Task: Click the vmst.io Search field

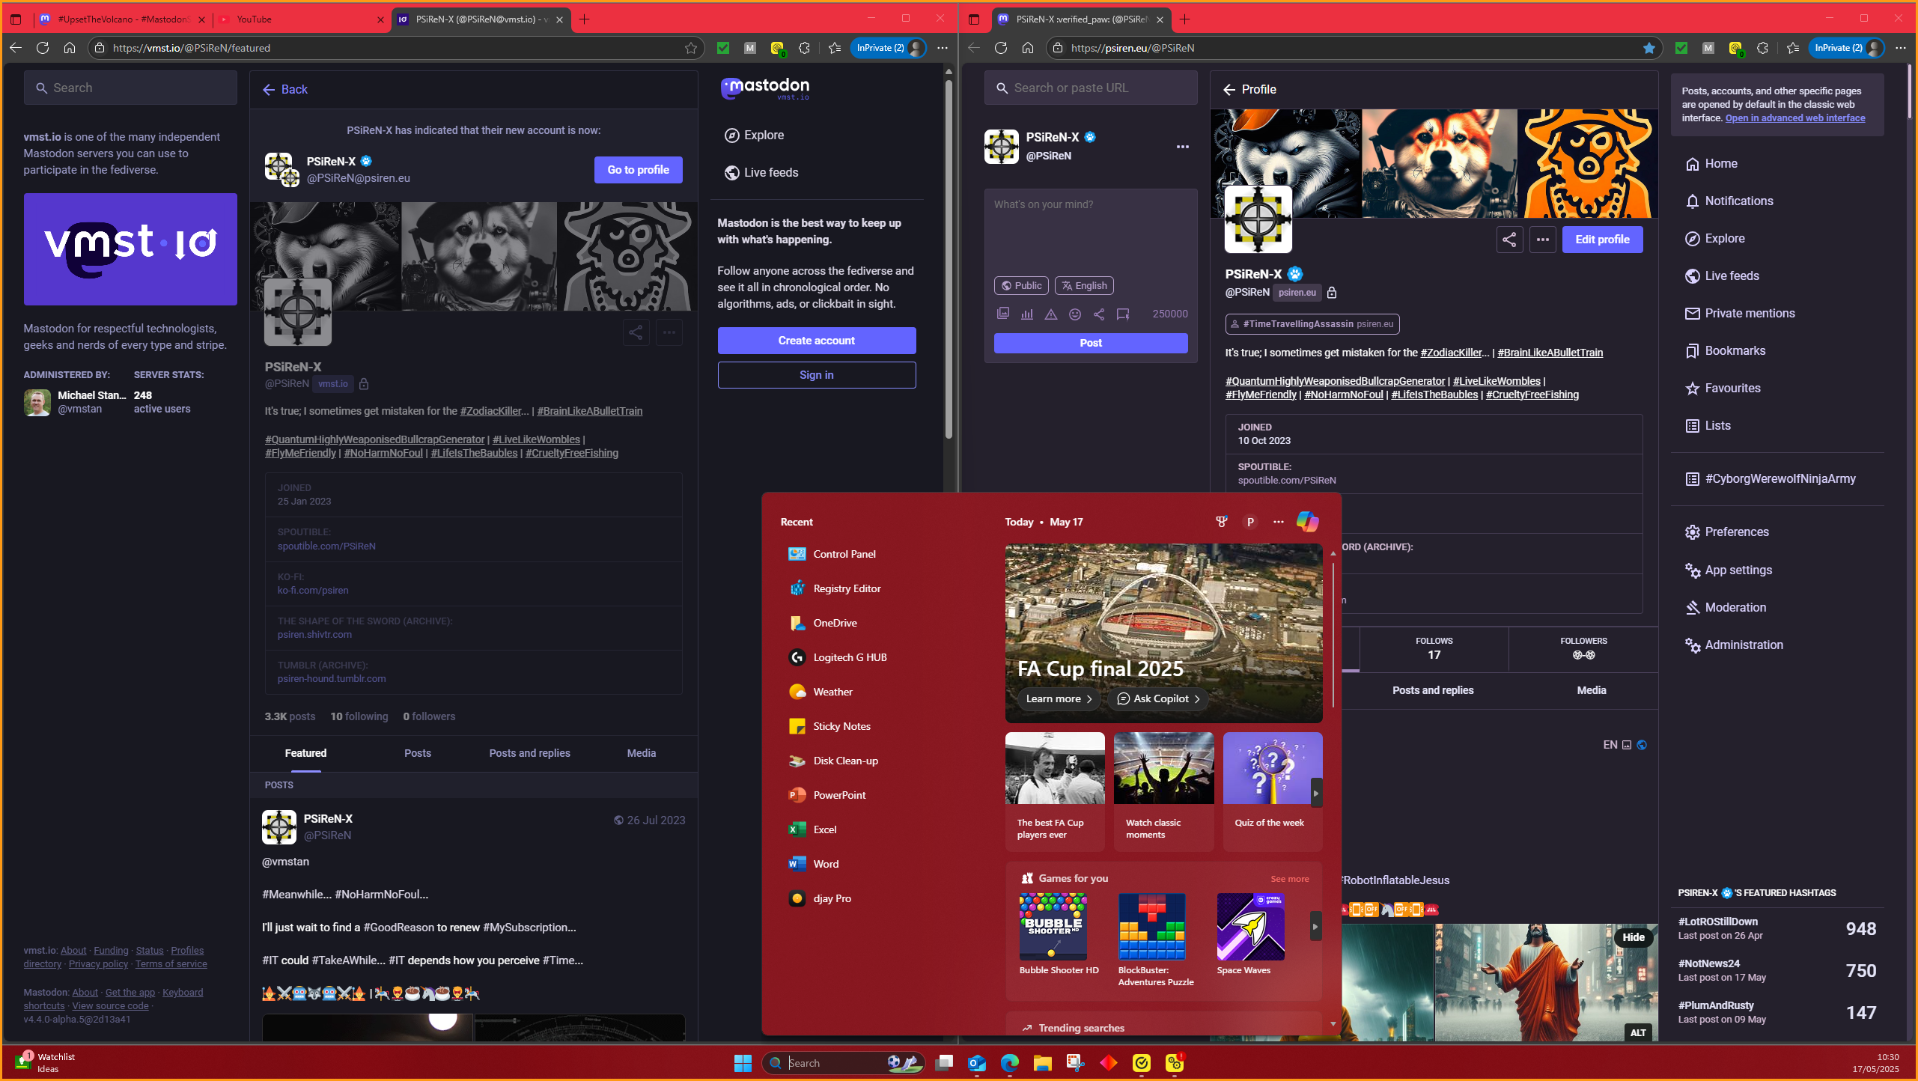Action: click(131, 88)
